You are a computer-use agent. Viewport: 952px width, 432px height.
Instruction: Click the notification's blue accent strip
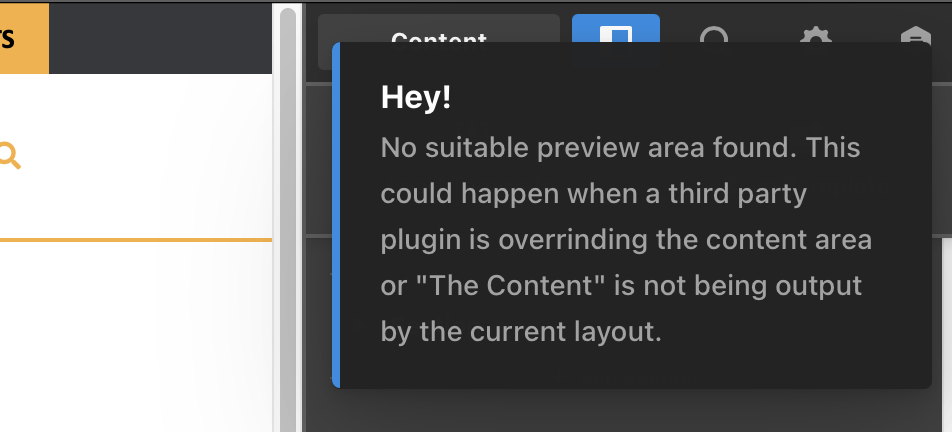(336, 215)
